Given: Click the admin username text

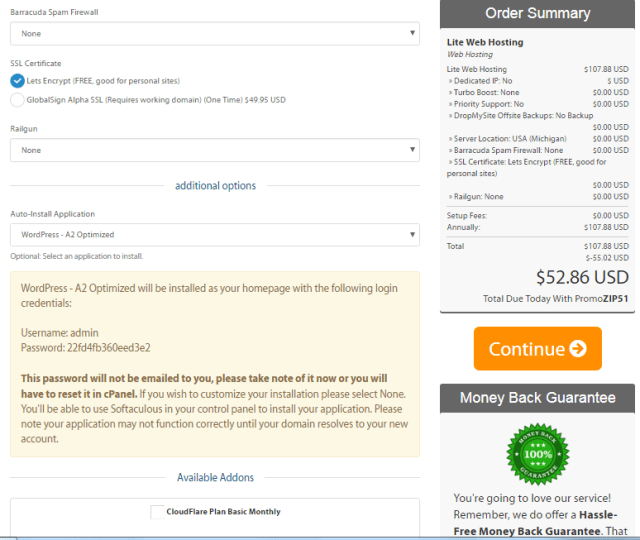Looking at the screenshot, I should [83, 332].
